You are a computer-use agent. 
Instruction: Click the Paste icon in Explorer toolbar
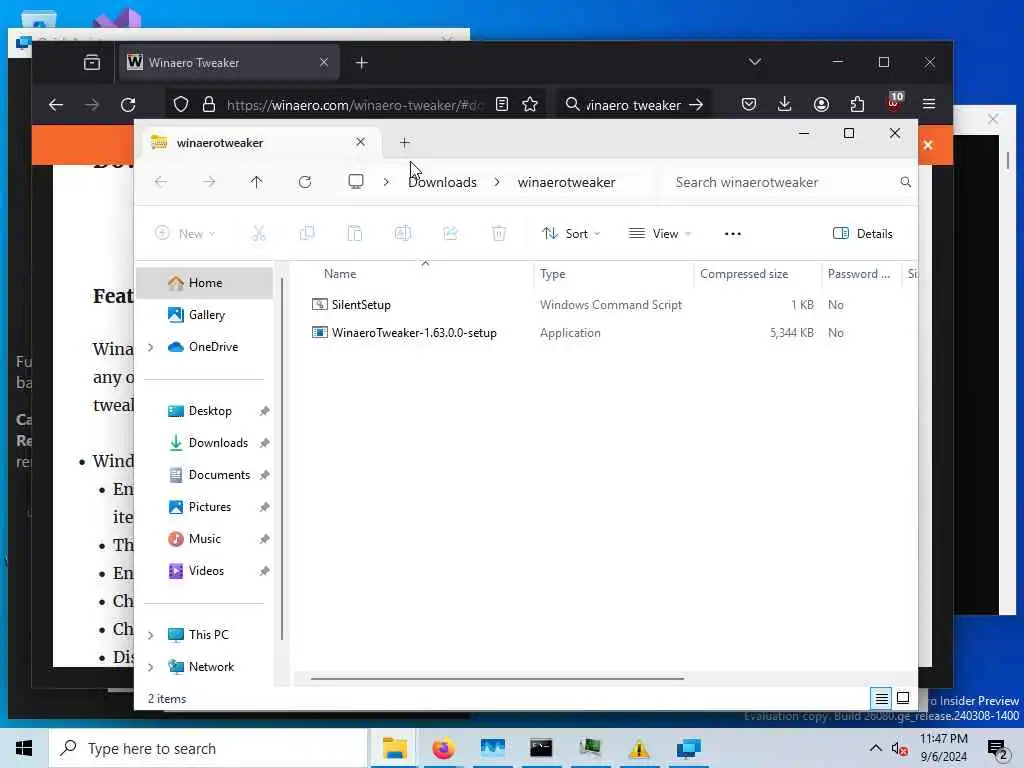click(355, 233)
